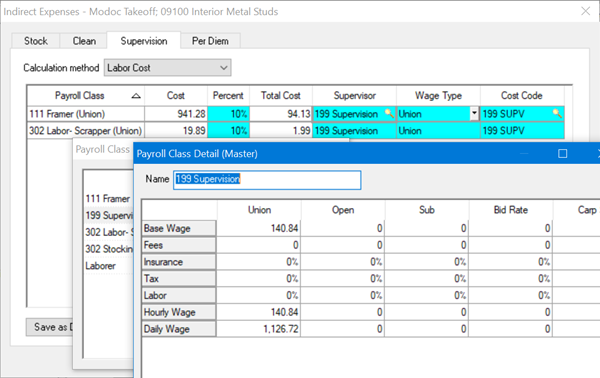Open the Per Diem tab
Viewport: 600px width, 378px height.
(x=210, y=41)
